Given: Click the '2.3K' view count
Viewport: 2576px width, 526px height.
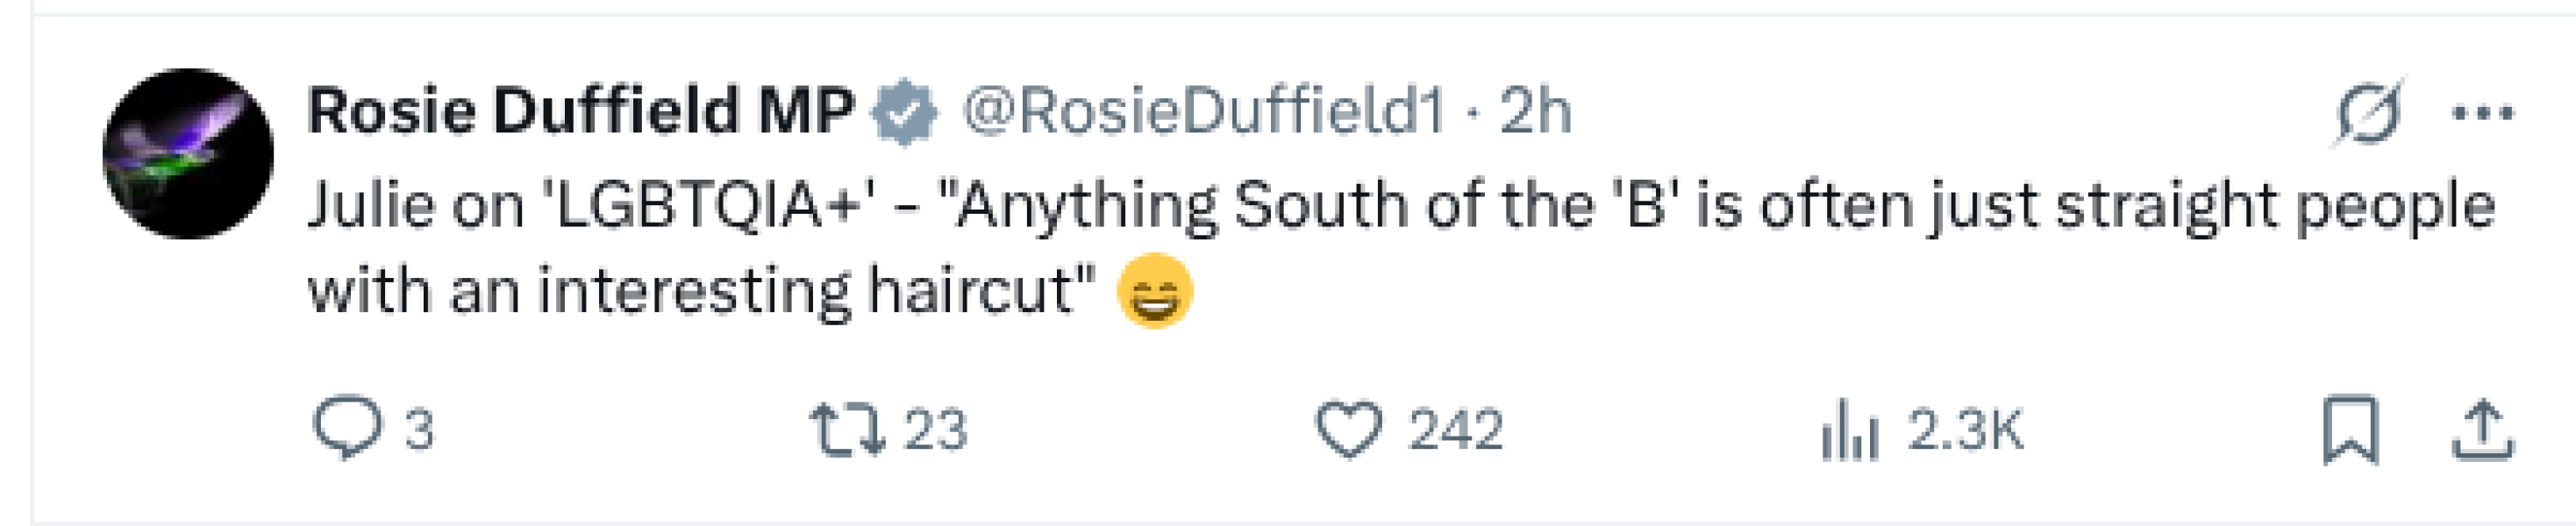Looking at the screenshot, I should [1964, 431].
